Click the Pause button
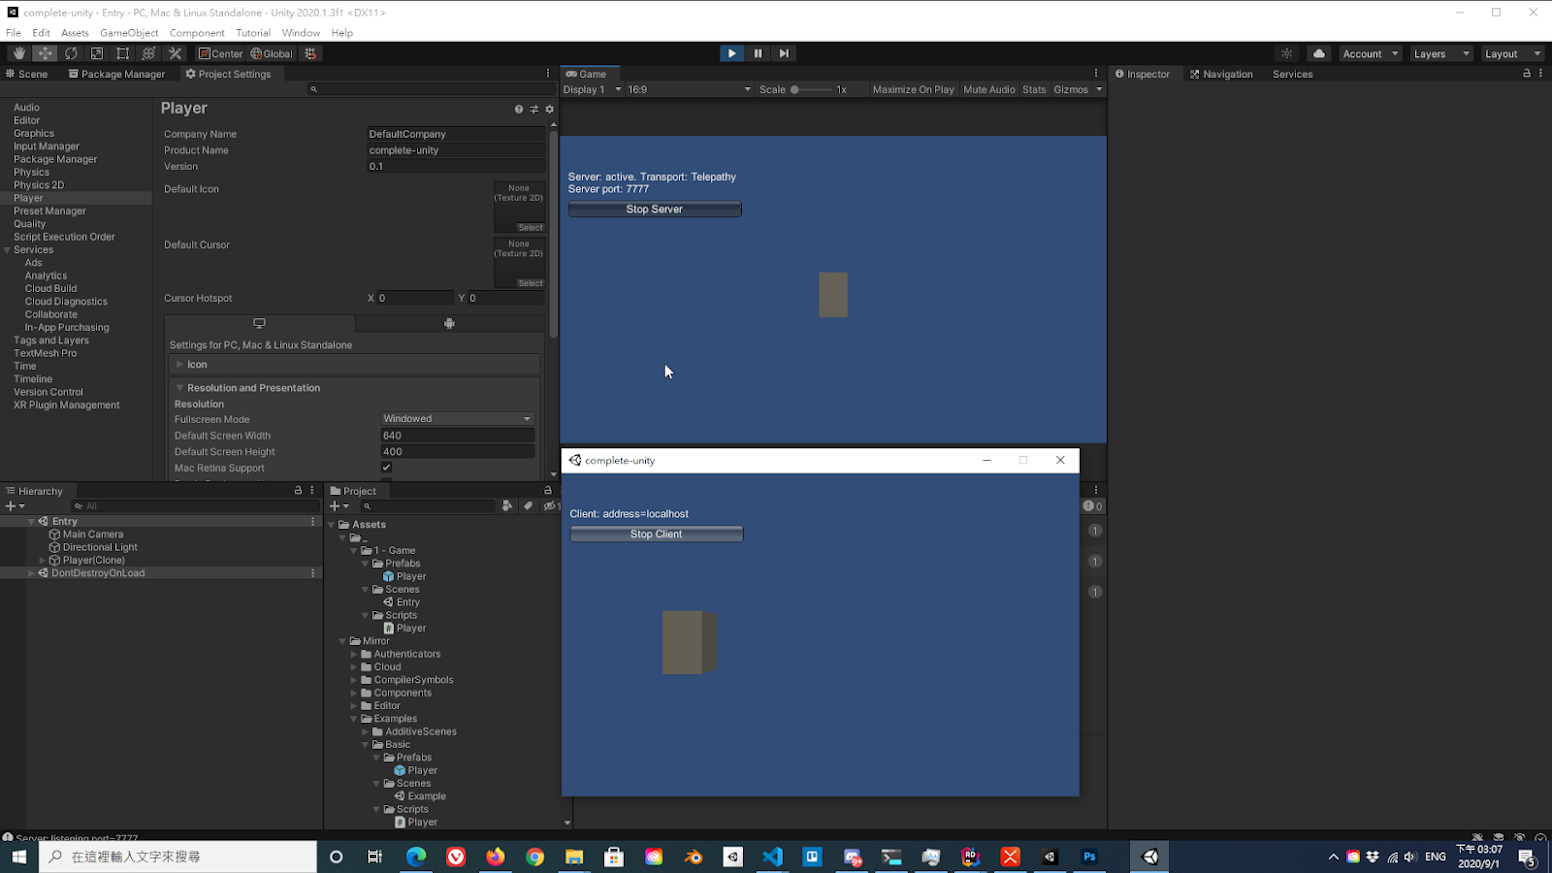1552x873 pixels. coord(758,54)
